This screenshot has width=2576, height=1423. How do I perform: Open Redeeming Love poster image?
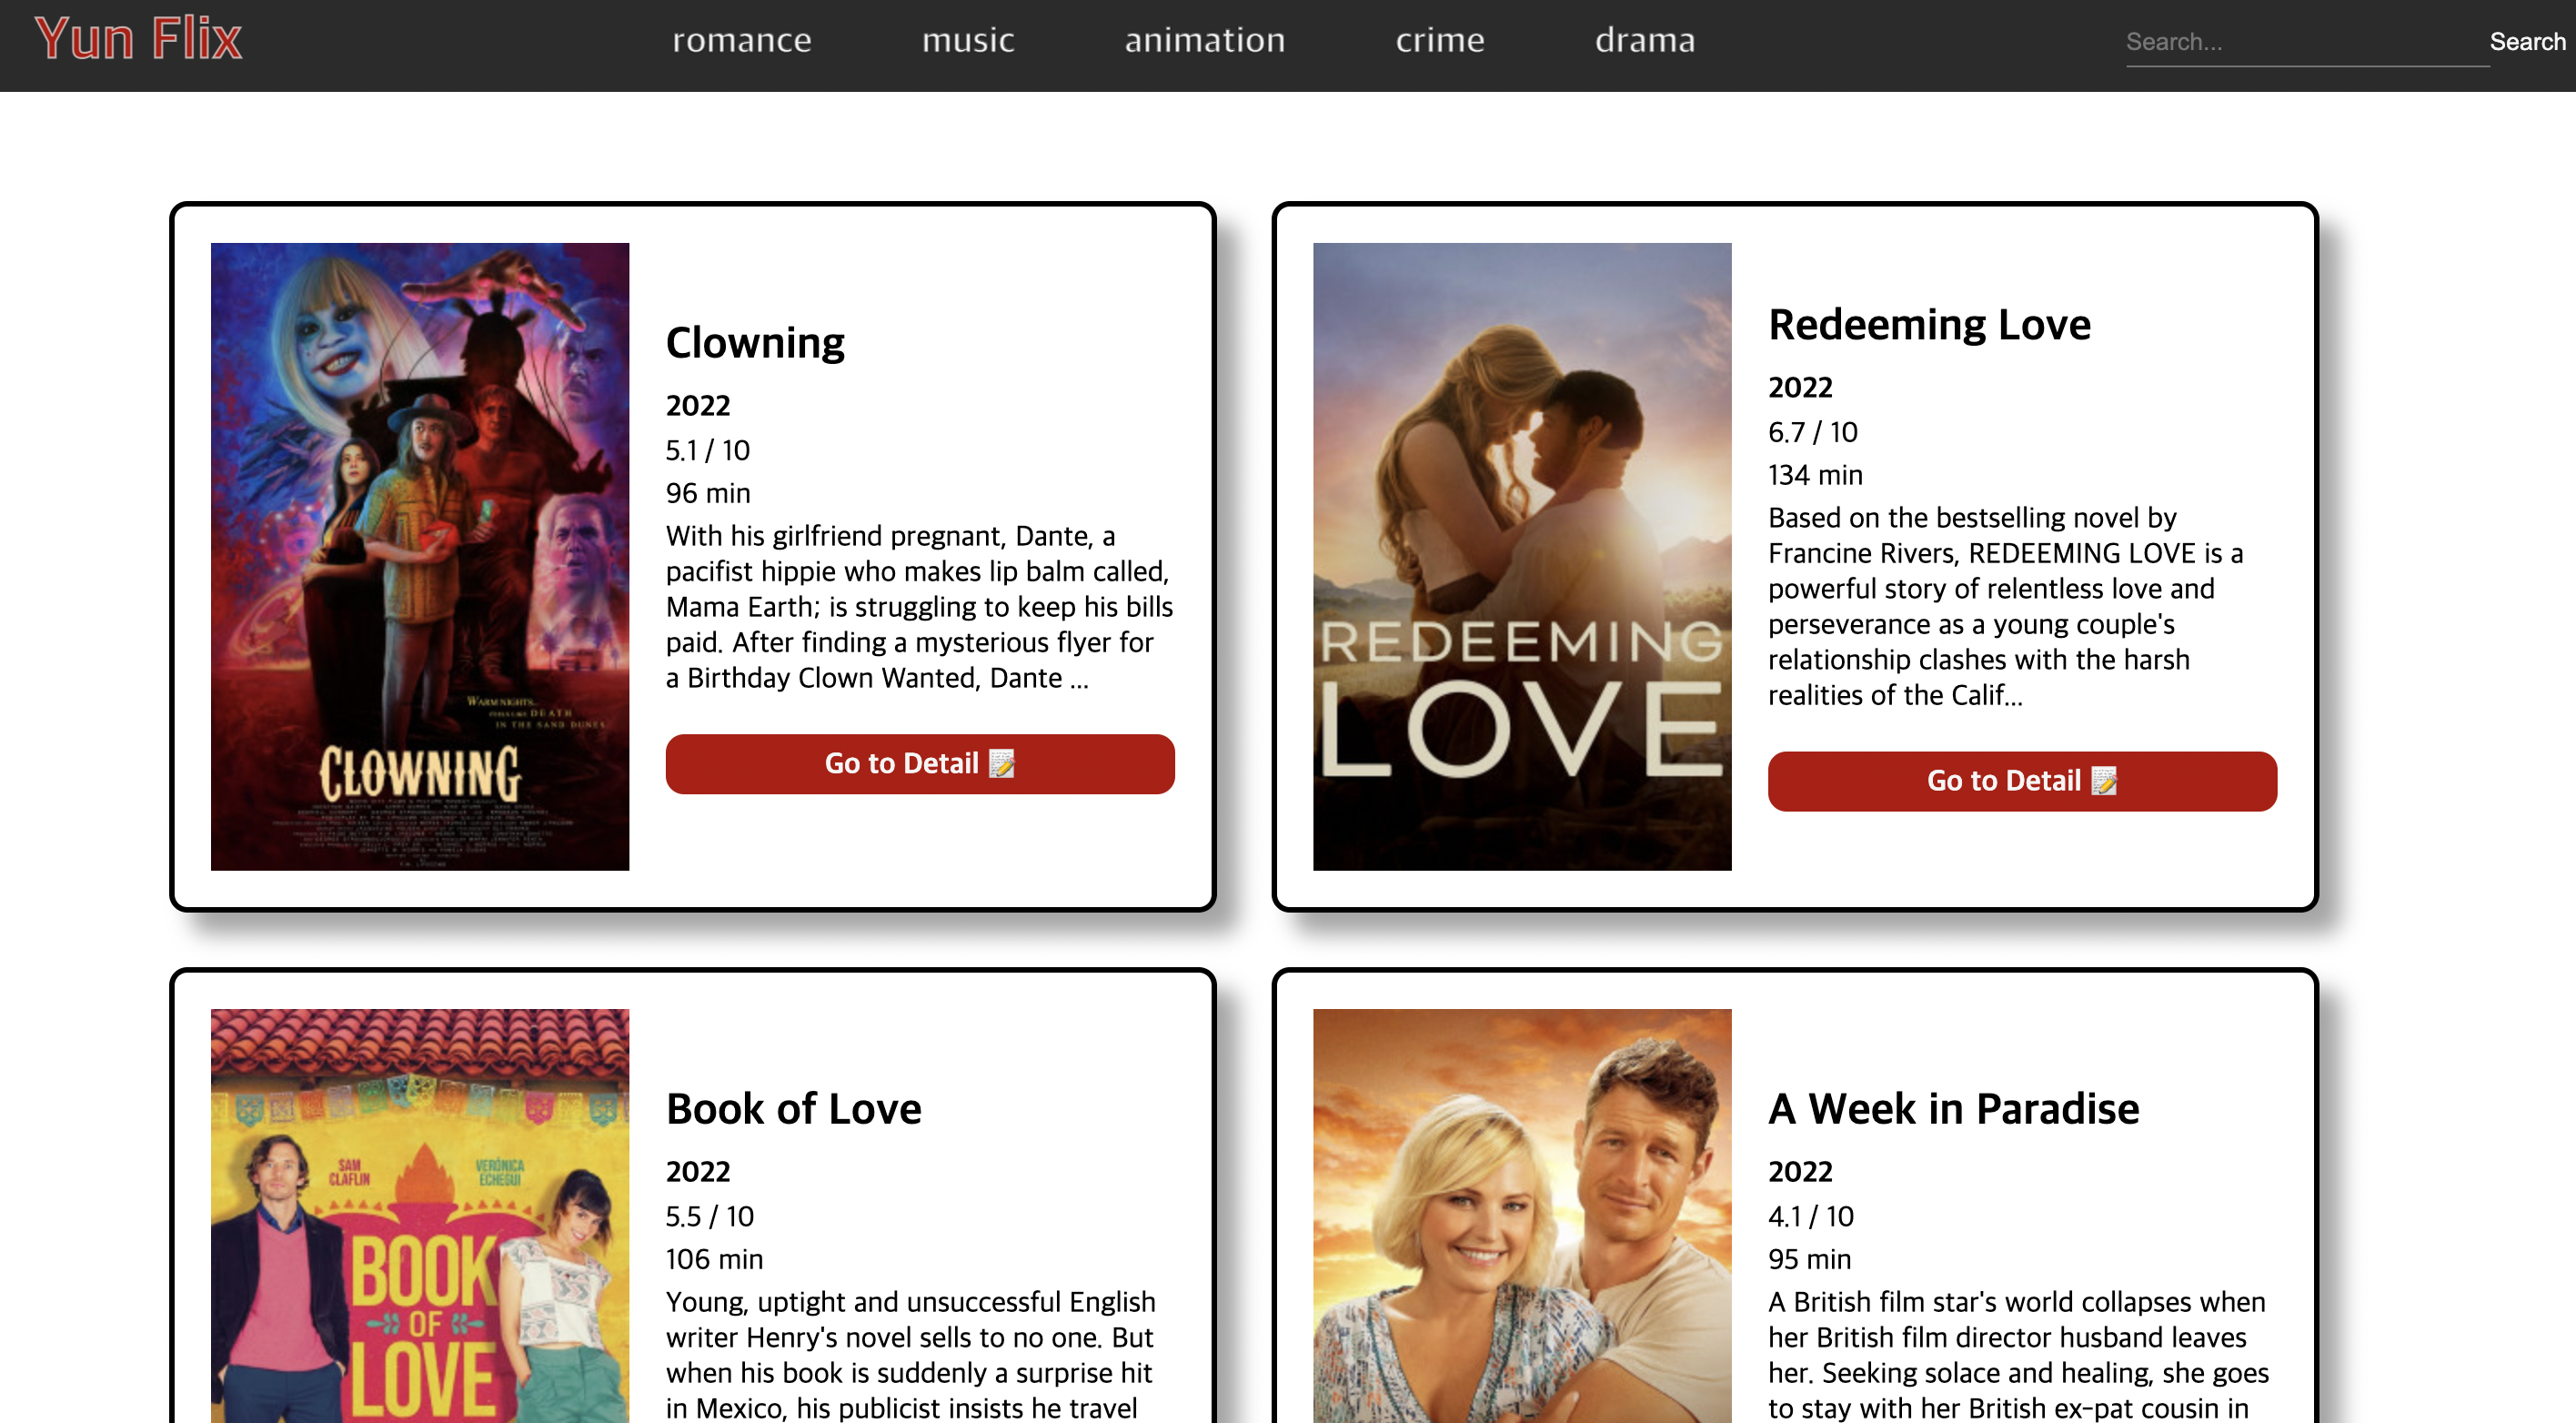1522,556
